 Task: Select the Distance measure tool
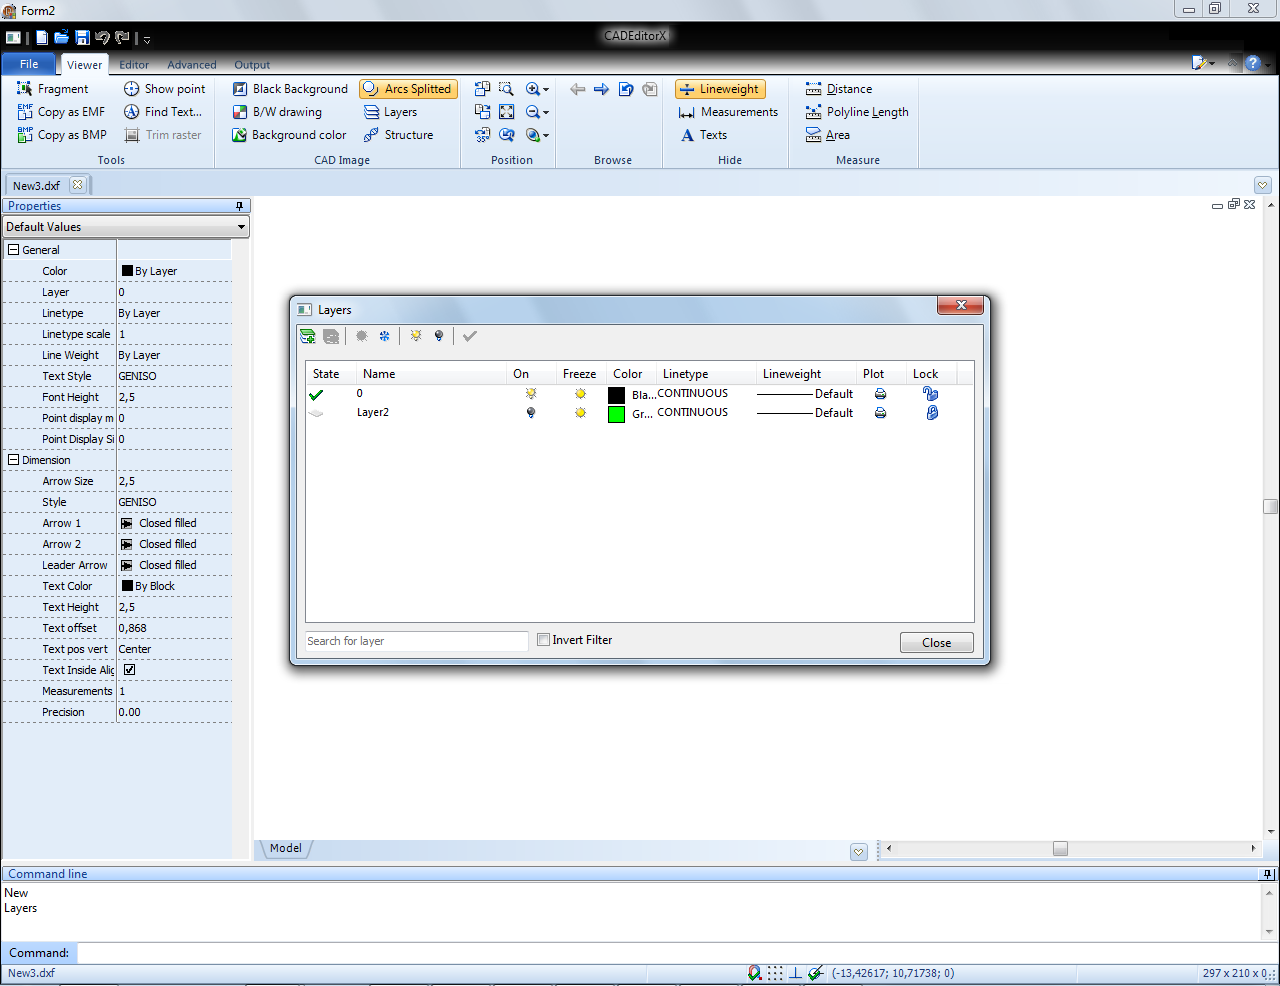[838, 89]
